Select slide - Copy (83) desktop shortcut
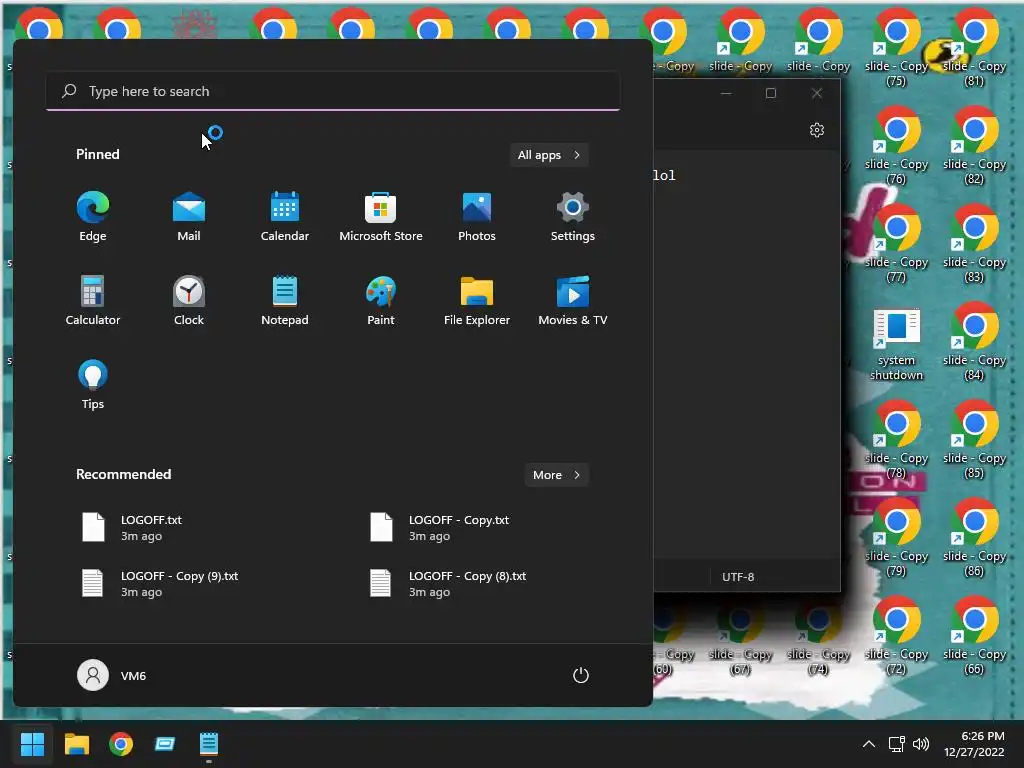 pos(974,244)
